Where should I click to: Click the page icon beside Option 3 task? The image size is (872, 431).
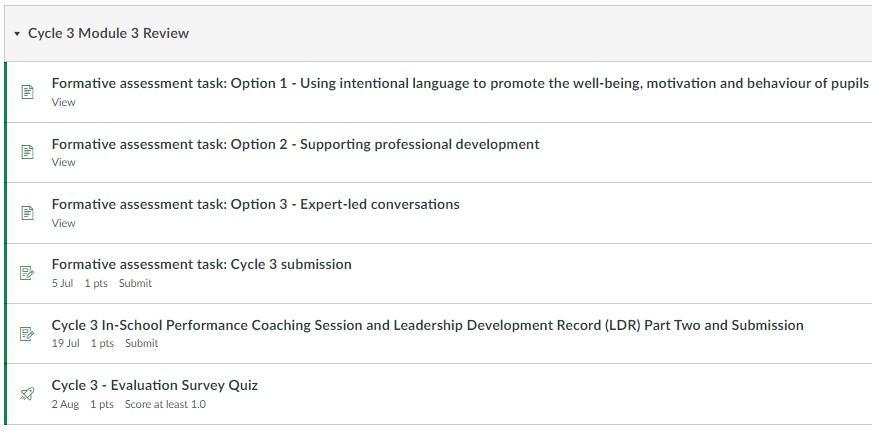coord(27,213)
